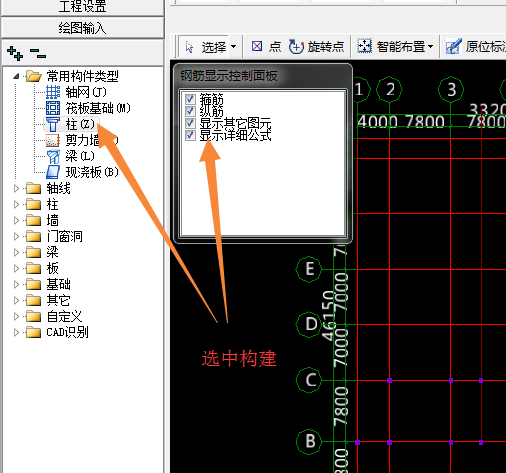Expand the 轴线 folder node

16,188
